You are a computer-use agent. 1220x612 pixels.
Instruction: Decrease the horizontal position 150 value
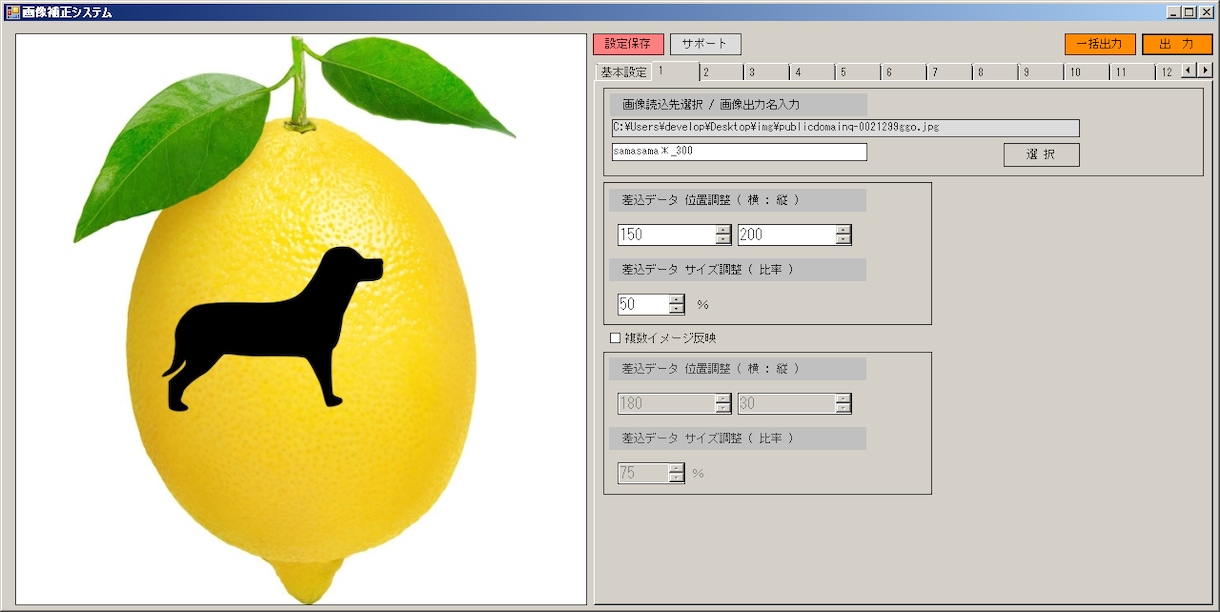pyautogui.click(x=724, y=240)
